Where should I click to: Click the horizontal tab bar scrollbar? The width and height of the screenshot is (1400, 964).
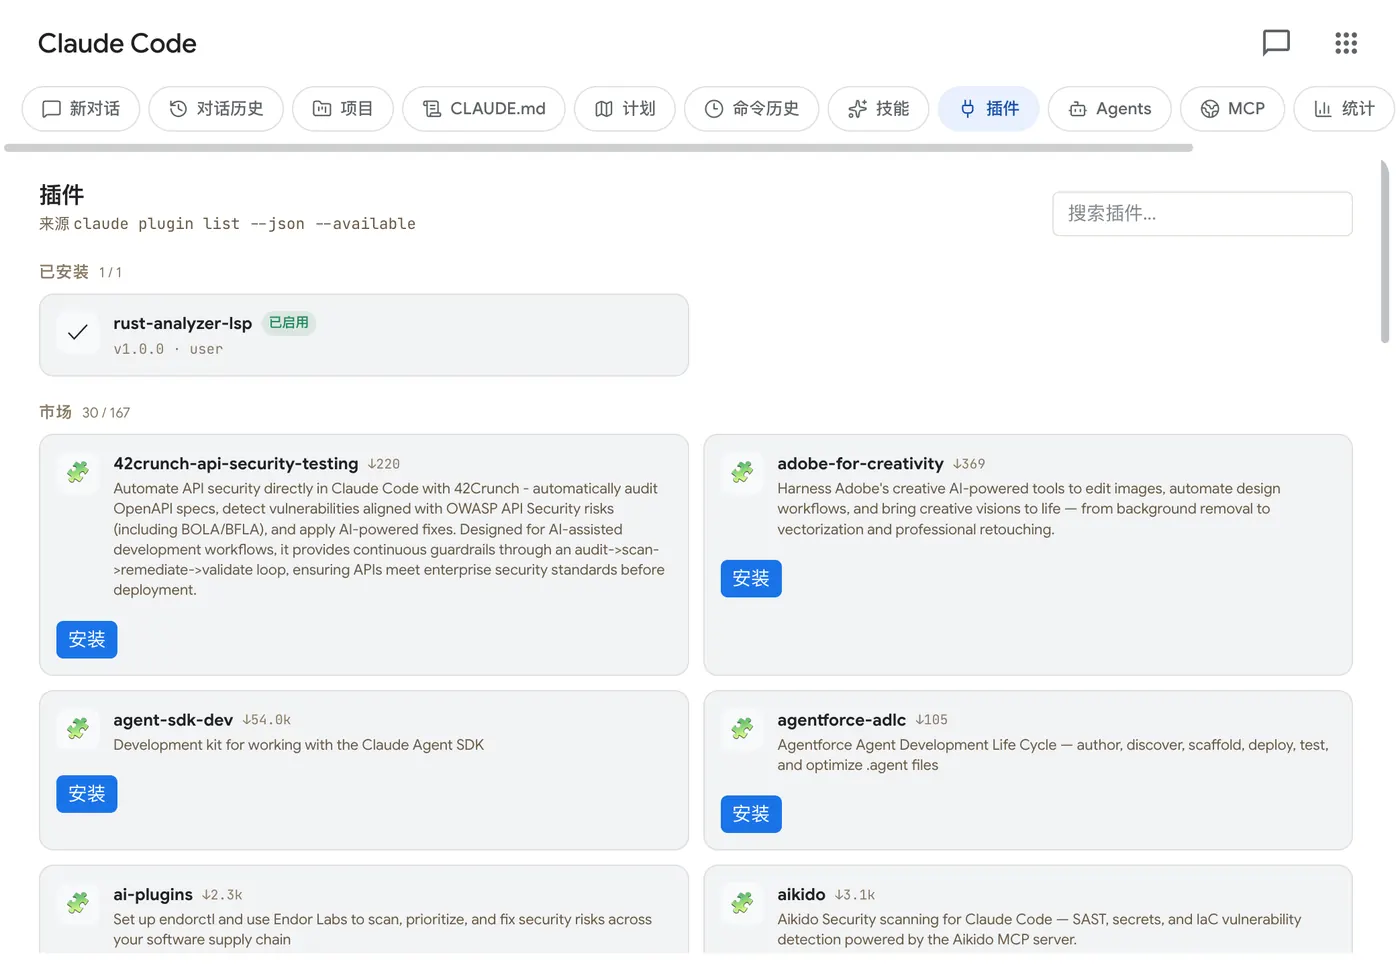tap(599, 148)
